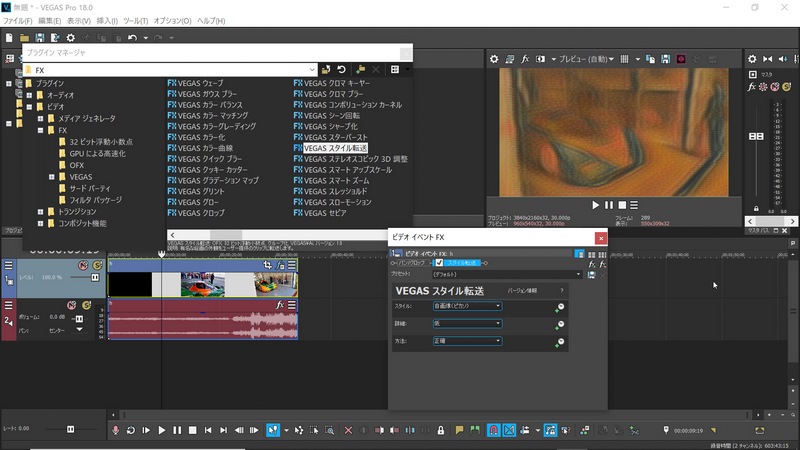
Task: Adjust the playback rate slider at bottom left
Action: click(70, 429)
